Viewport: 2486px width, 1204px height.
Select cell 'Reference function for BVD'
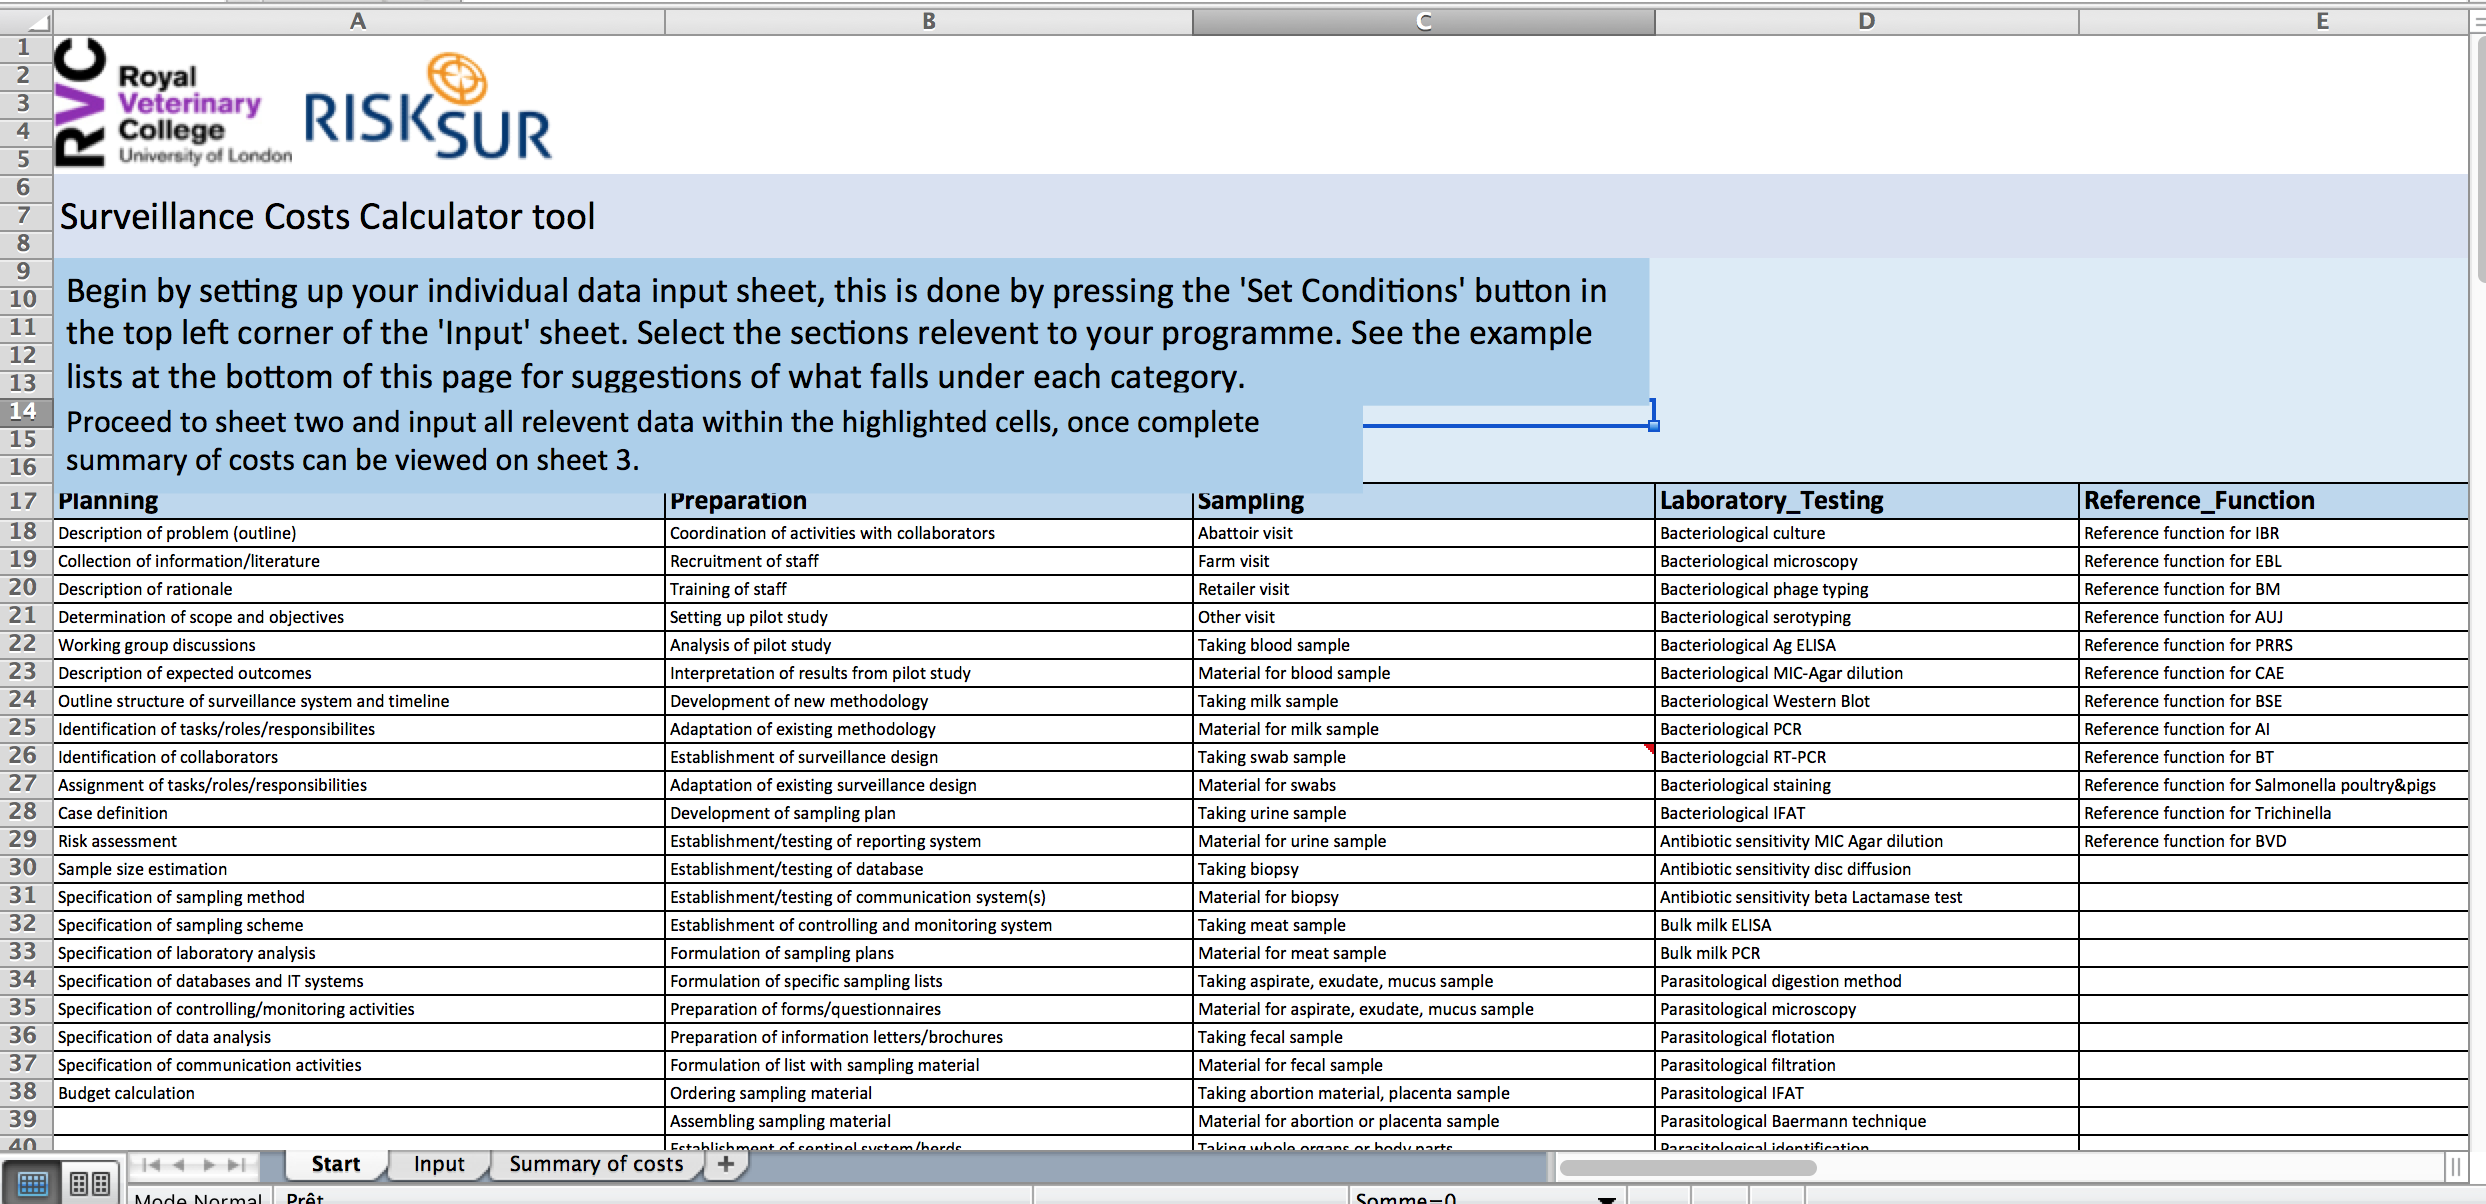(x=2274, y=841)
